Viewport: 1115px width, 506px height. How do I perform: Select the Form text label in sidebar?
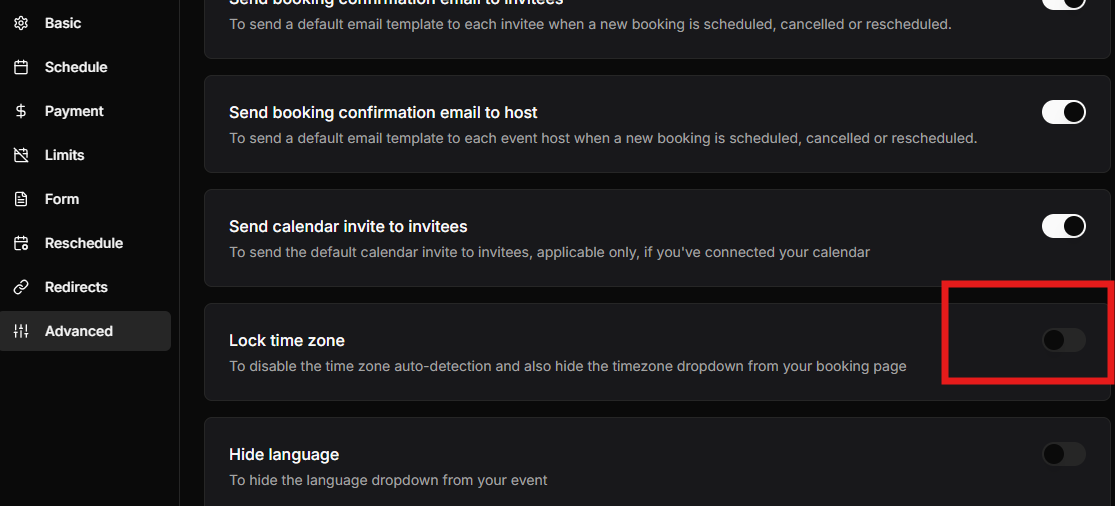(x=62, y=199)
